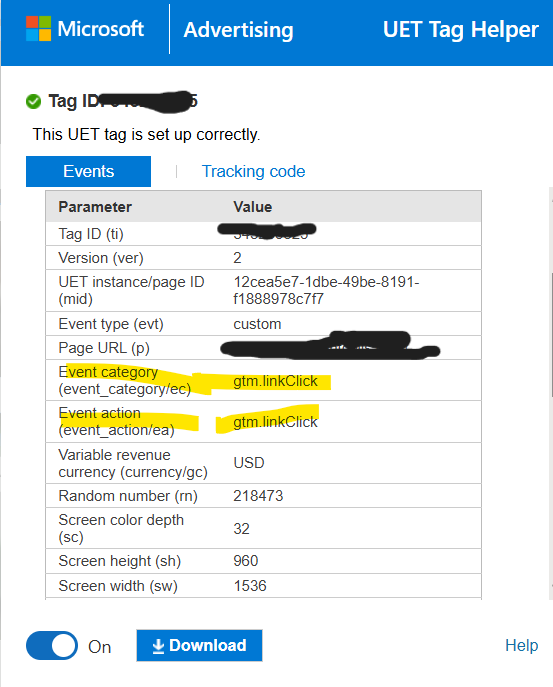This screenshot has height=687, width=553.
Task: Click the 'This UET tag is set up correctly' message
Action: 146,135
